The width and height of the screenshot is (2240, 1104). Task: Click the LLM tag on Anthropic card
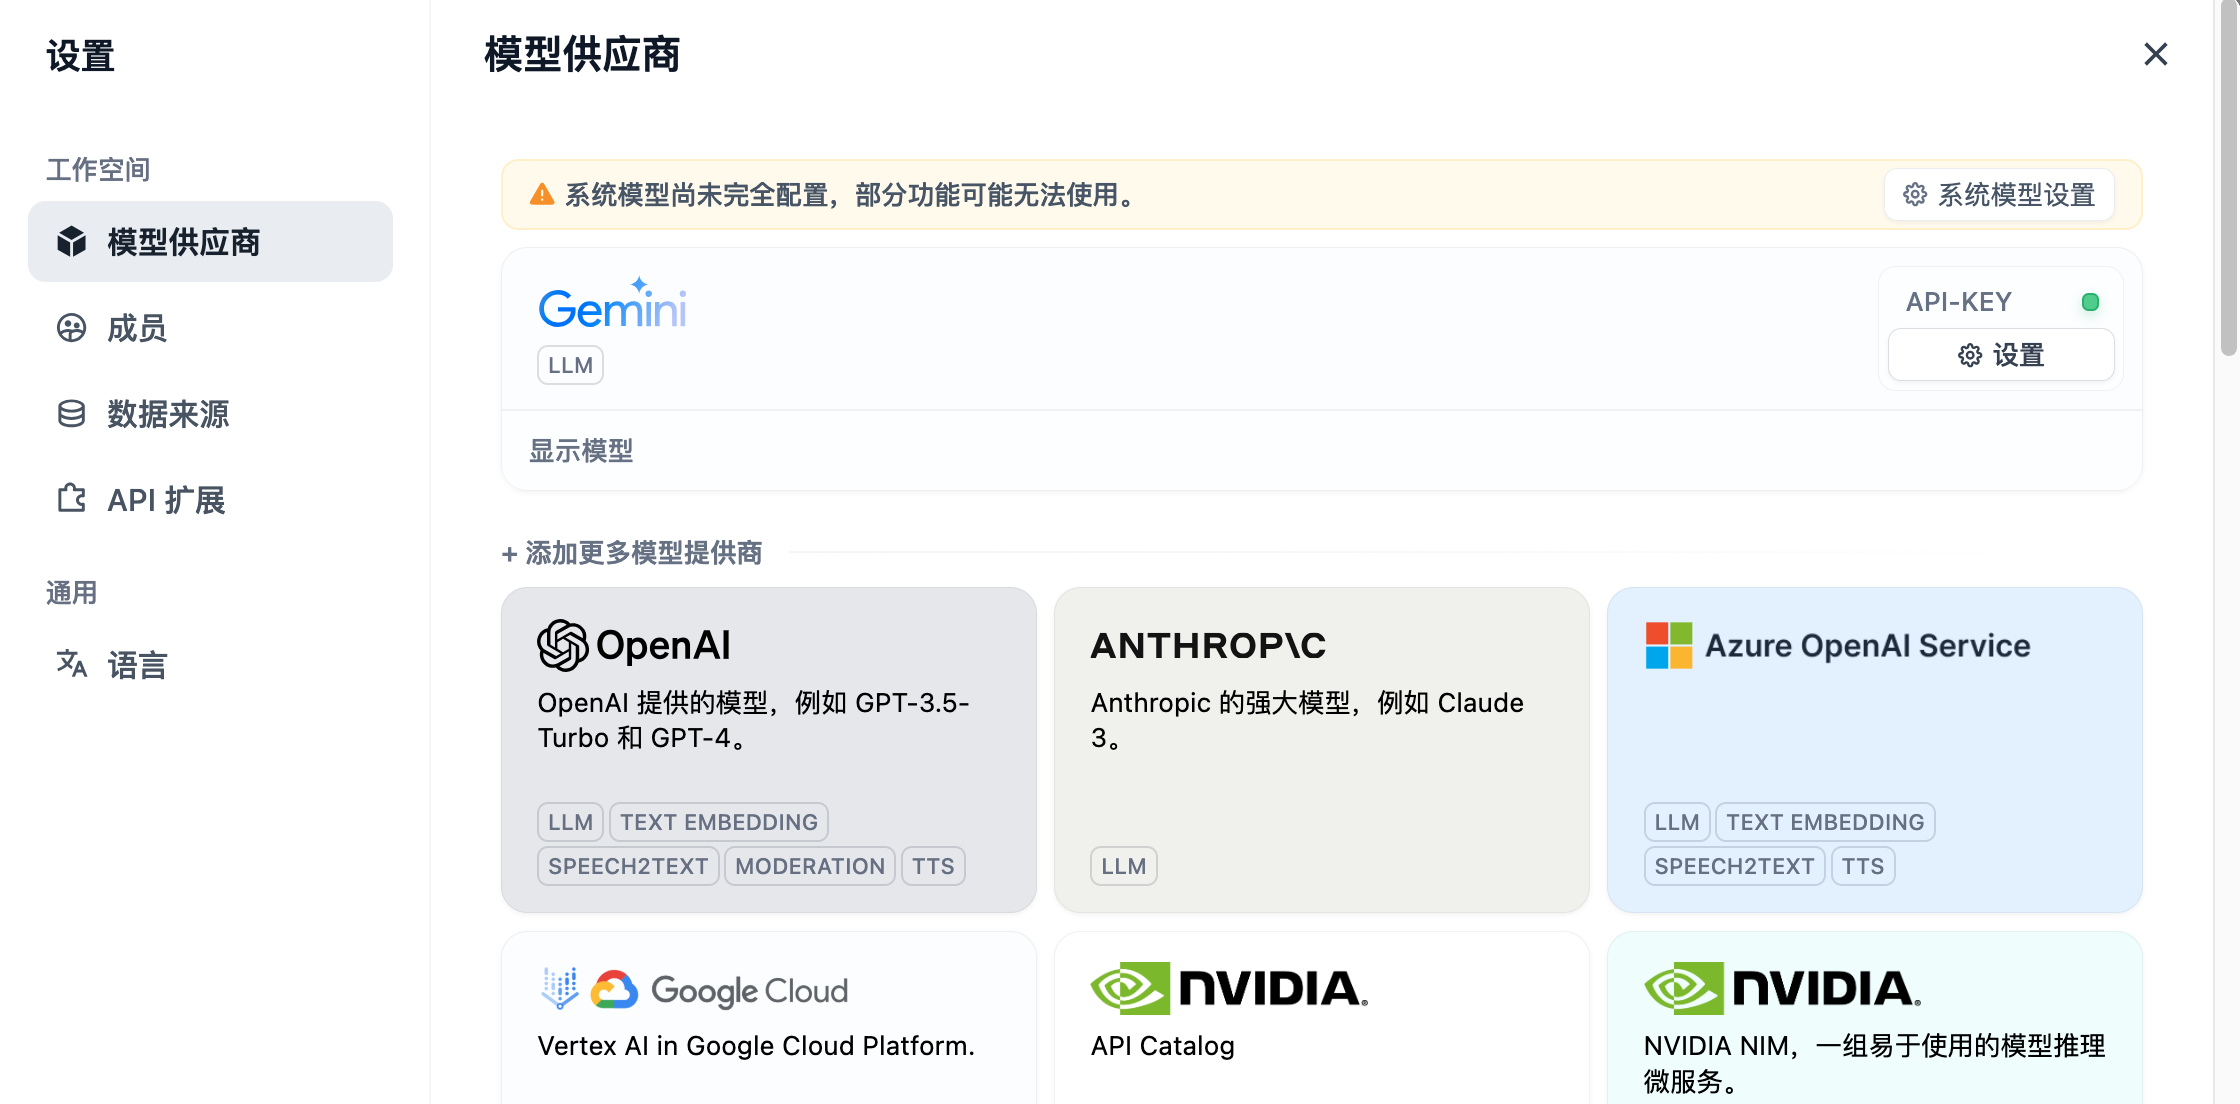[x=1124, y=866]
